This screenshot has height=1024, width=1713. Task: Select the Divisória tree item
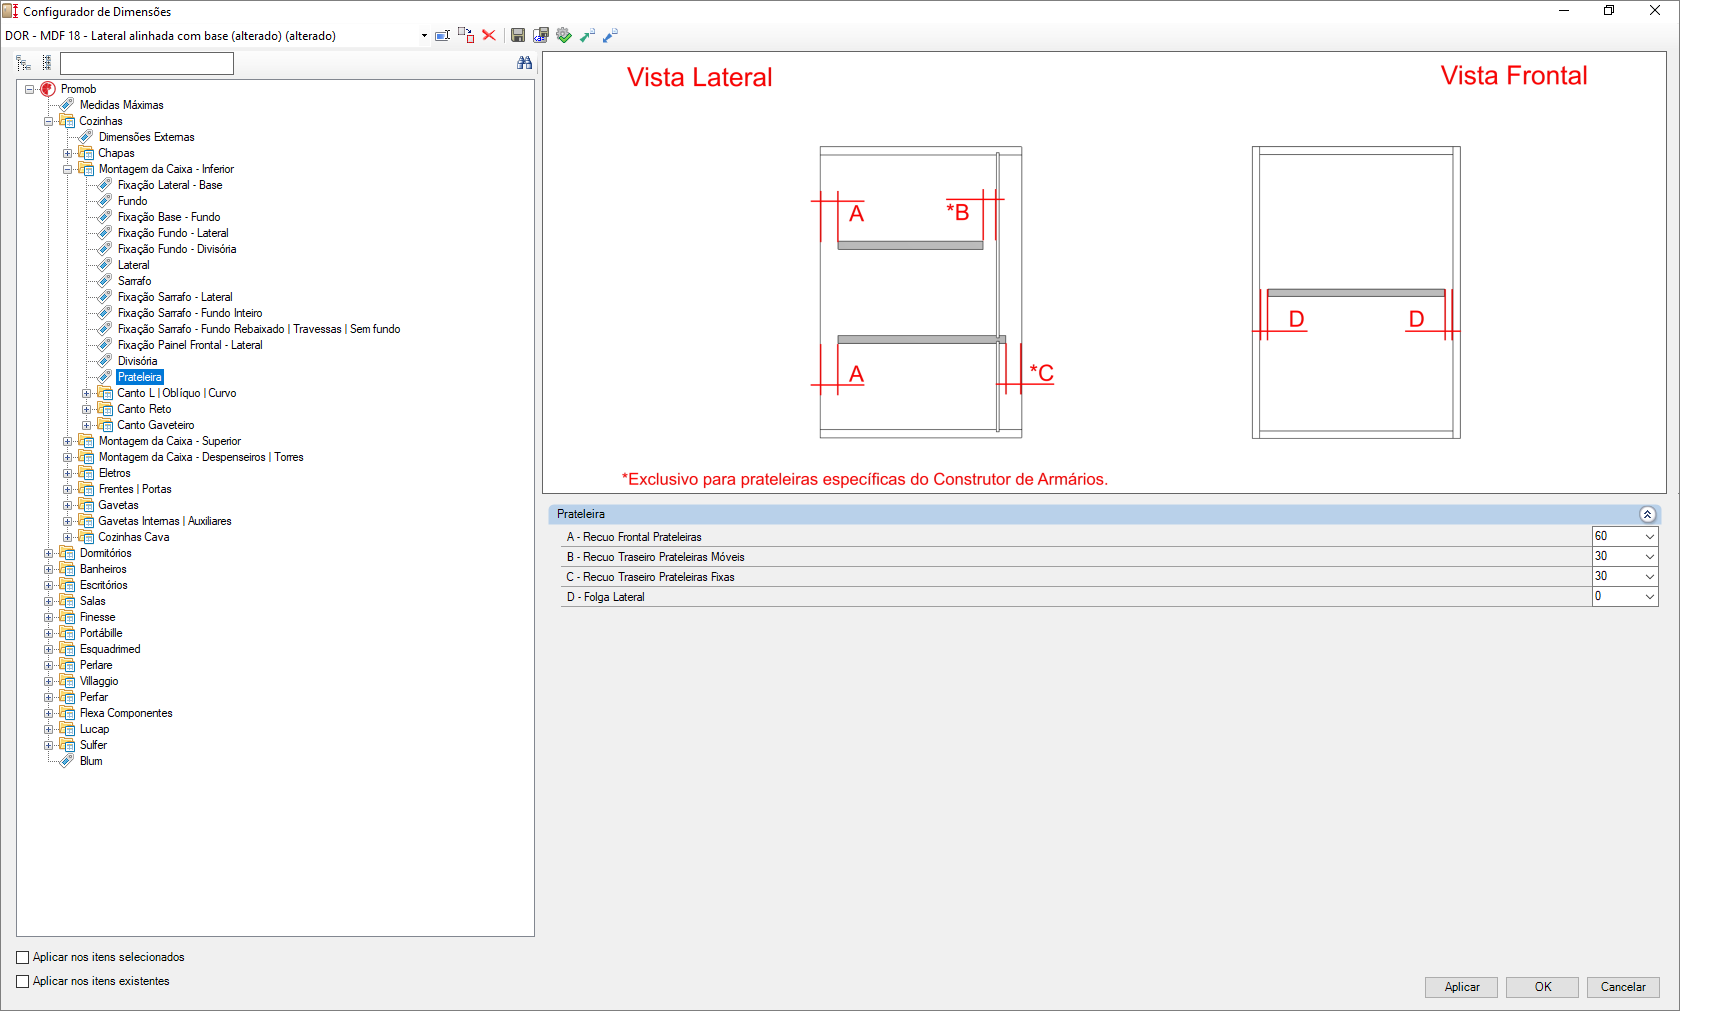(x=137, y=361)
